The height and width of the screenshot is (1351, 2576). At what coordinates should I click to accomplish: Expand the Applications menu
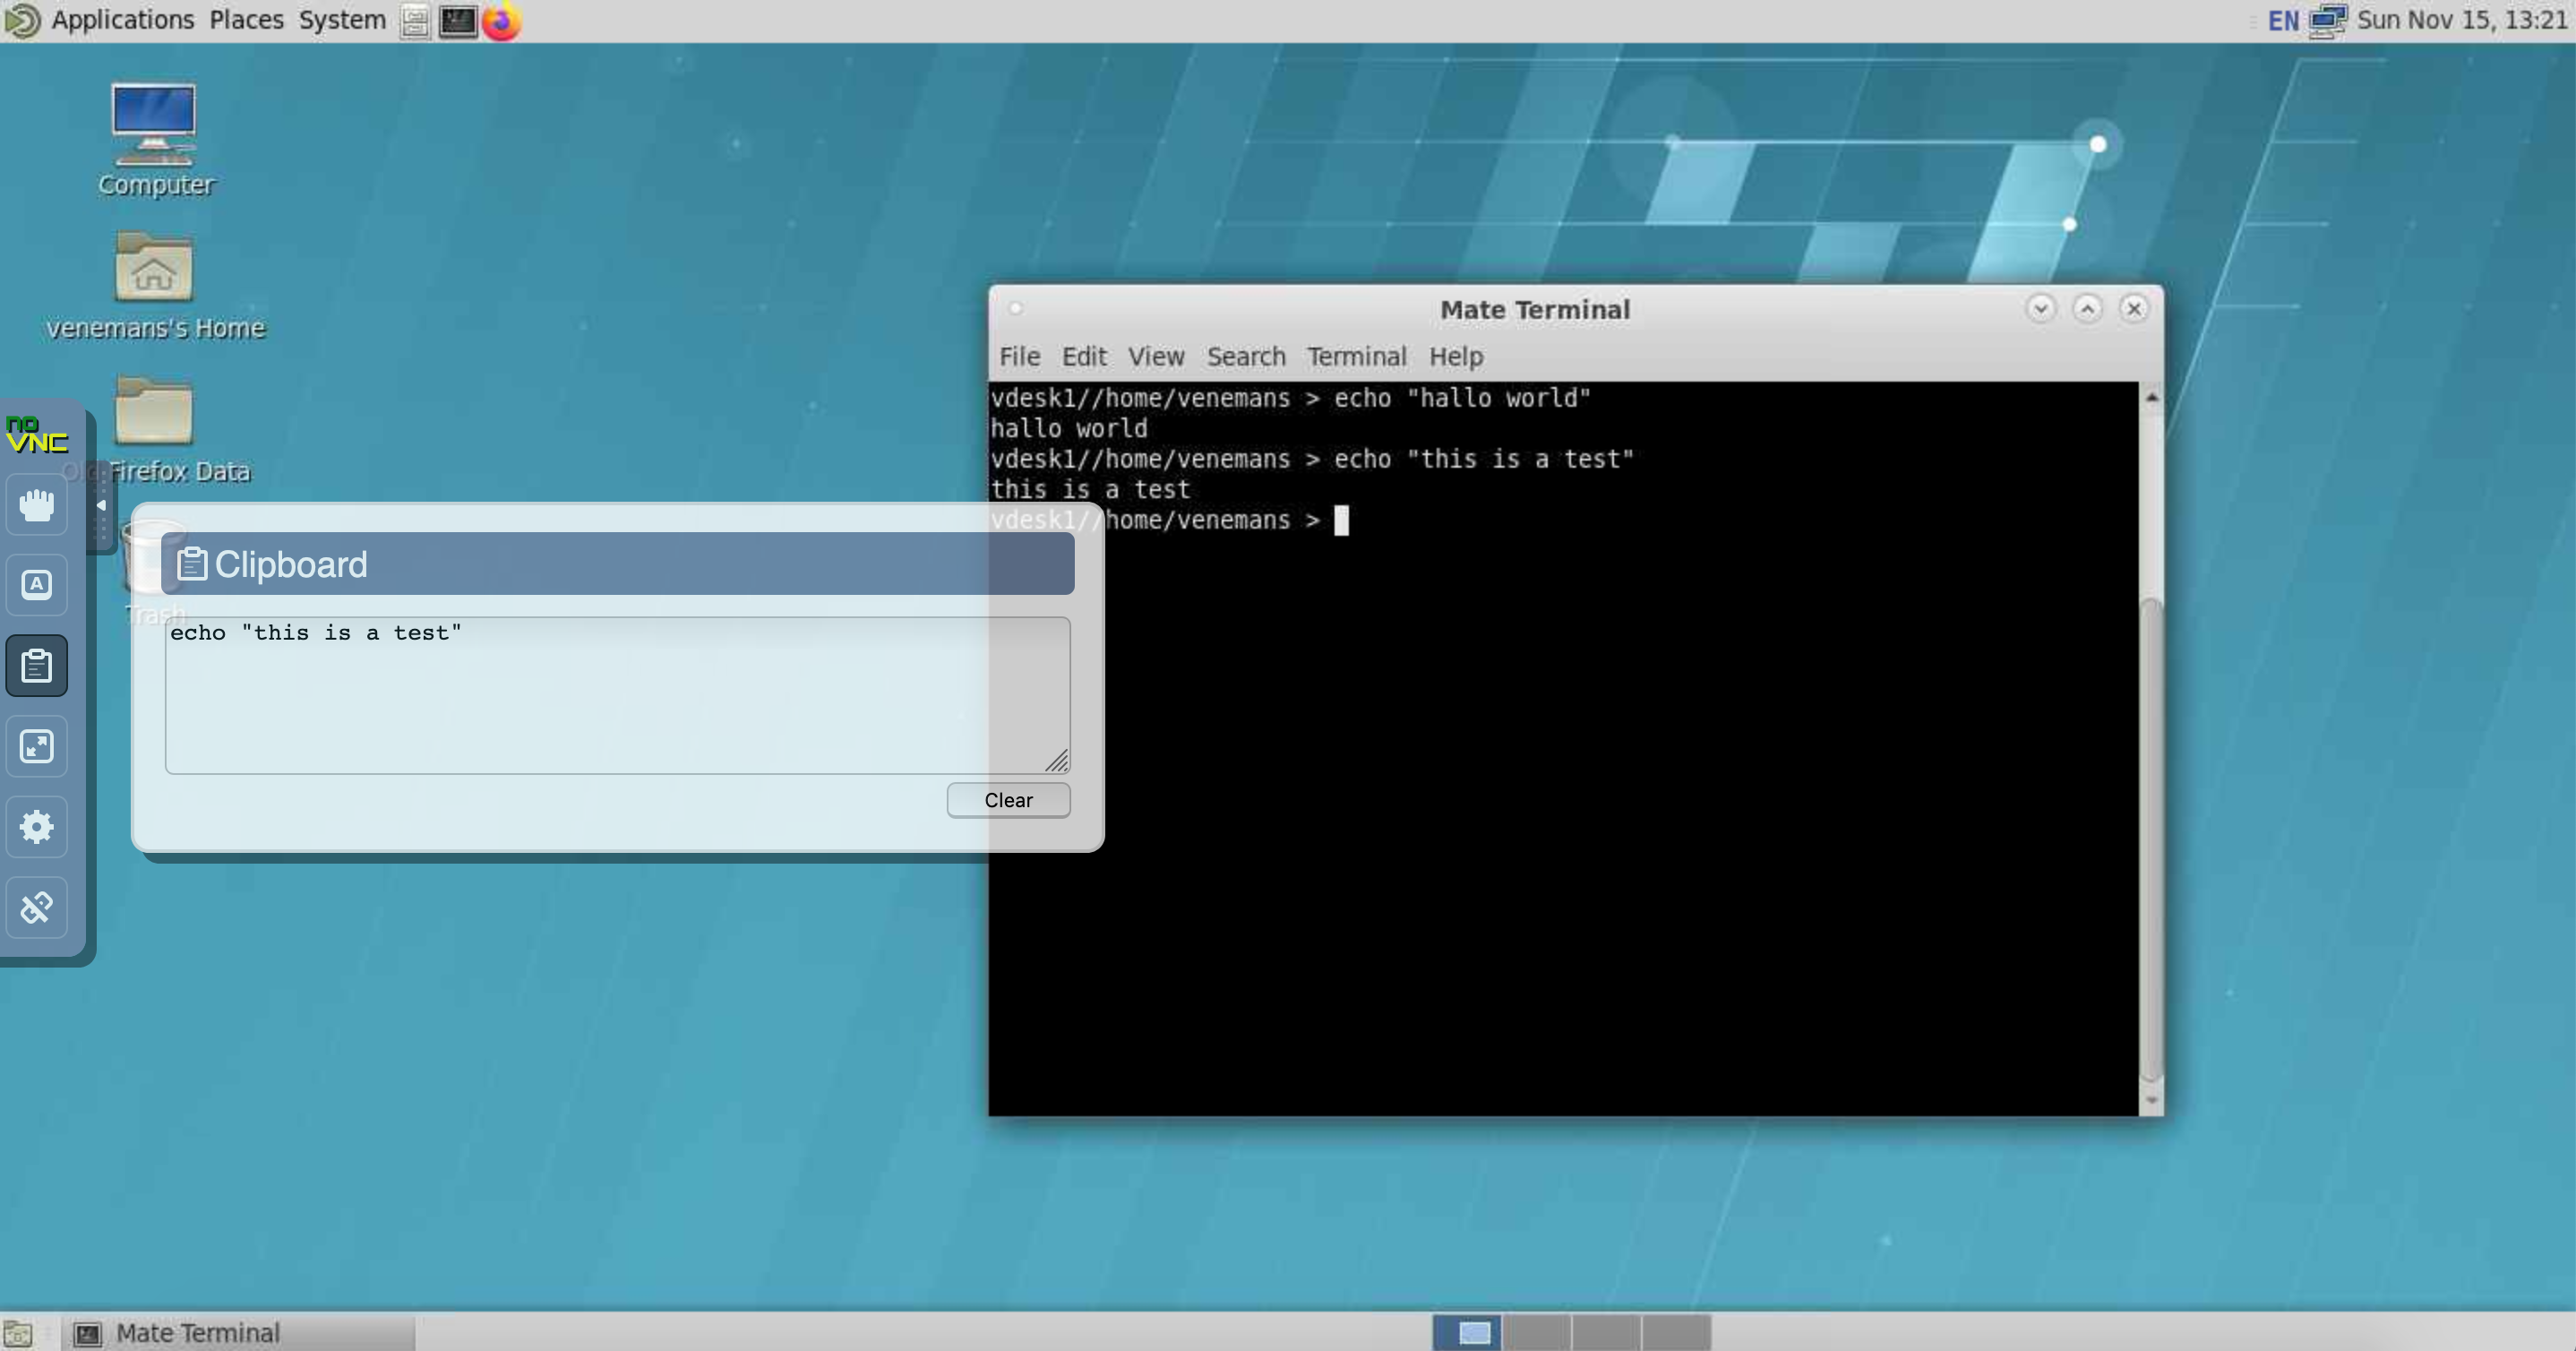(x=122, y=20)
